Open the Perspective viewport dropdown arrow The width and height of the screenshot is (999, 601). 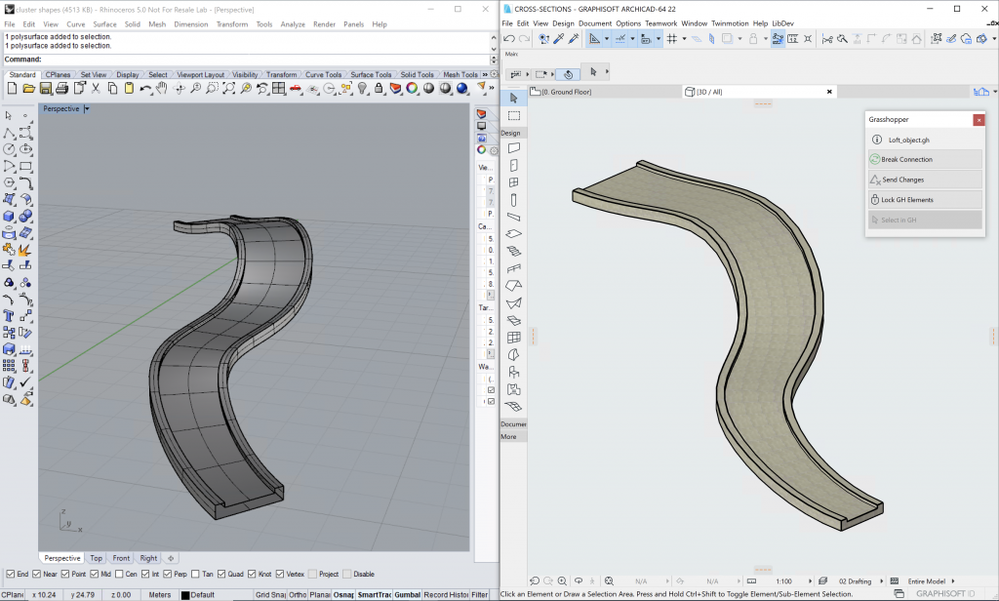(x=87, y=109)
